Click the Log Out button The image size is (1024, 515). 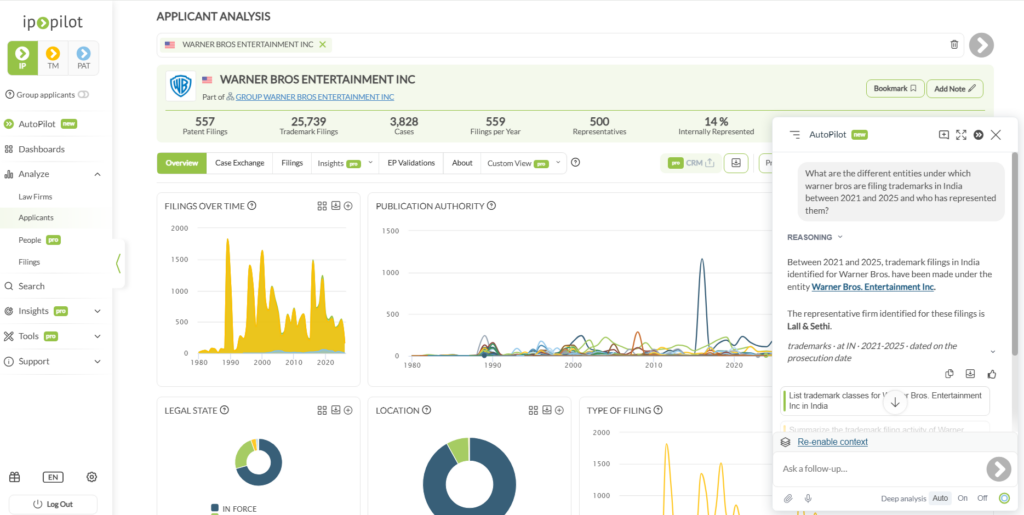(x=53, y=505)
